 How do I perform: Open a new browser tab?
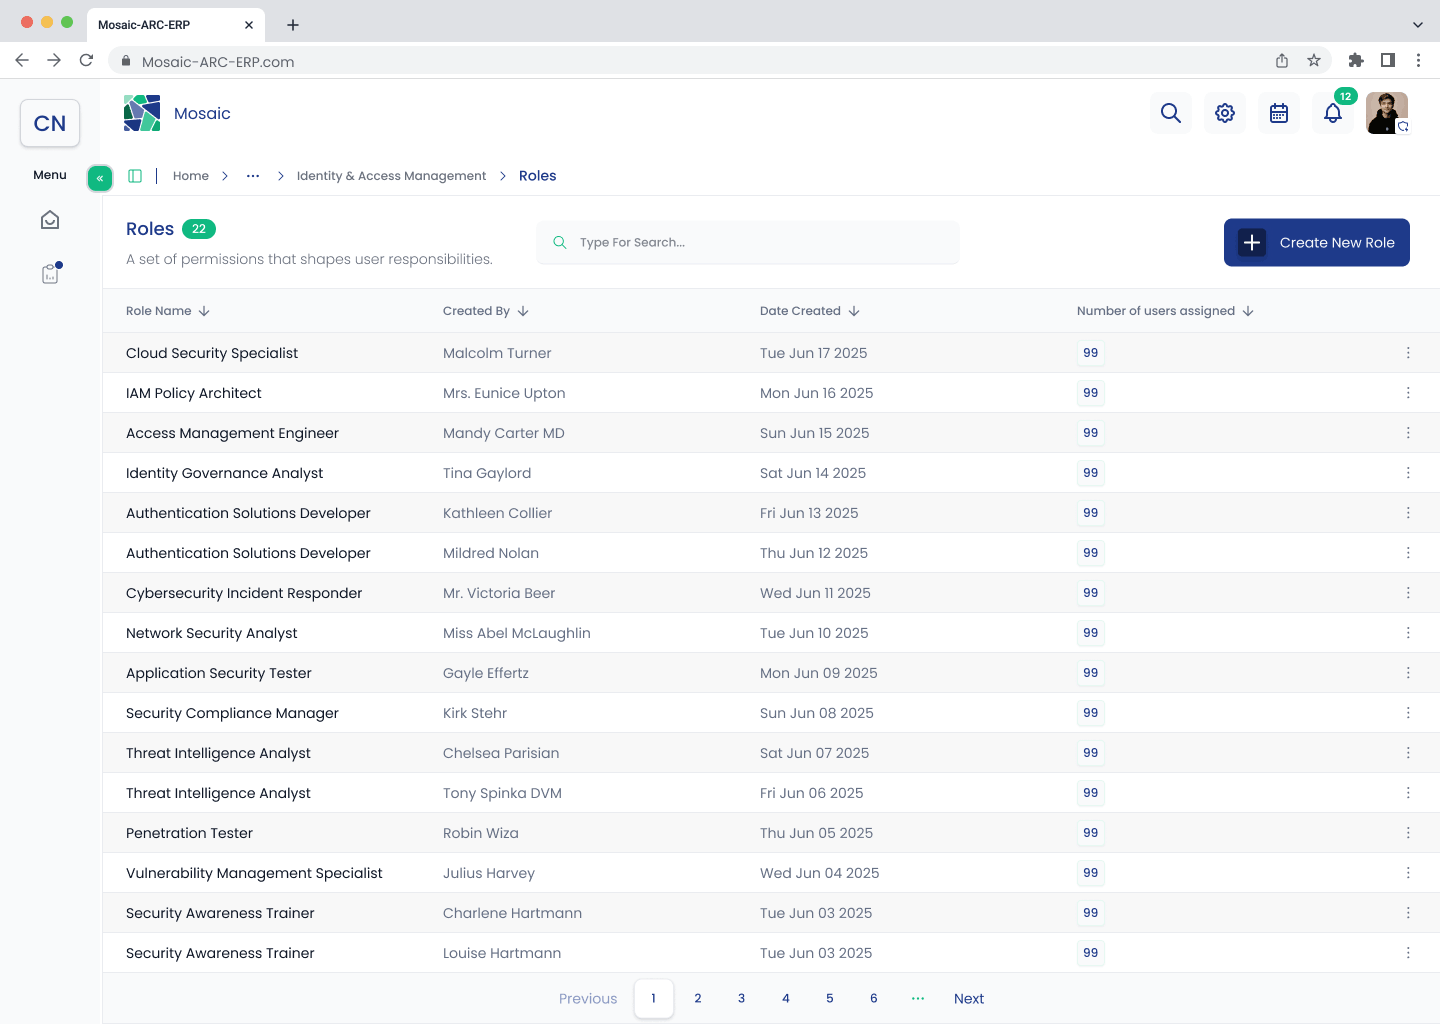click(293, 25)
